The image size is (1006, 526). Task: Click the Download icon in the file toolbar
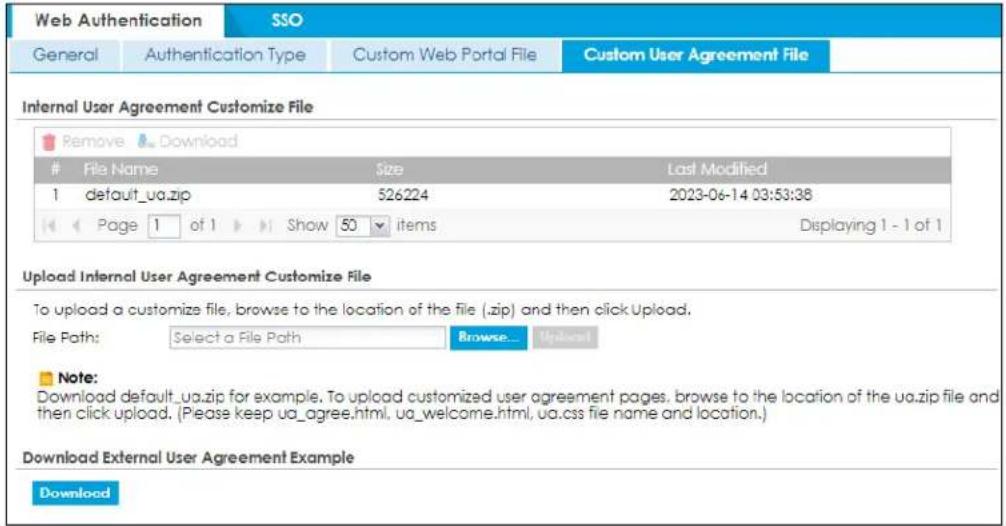(x=146, y=141)
